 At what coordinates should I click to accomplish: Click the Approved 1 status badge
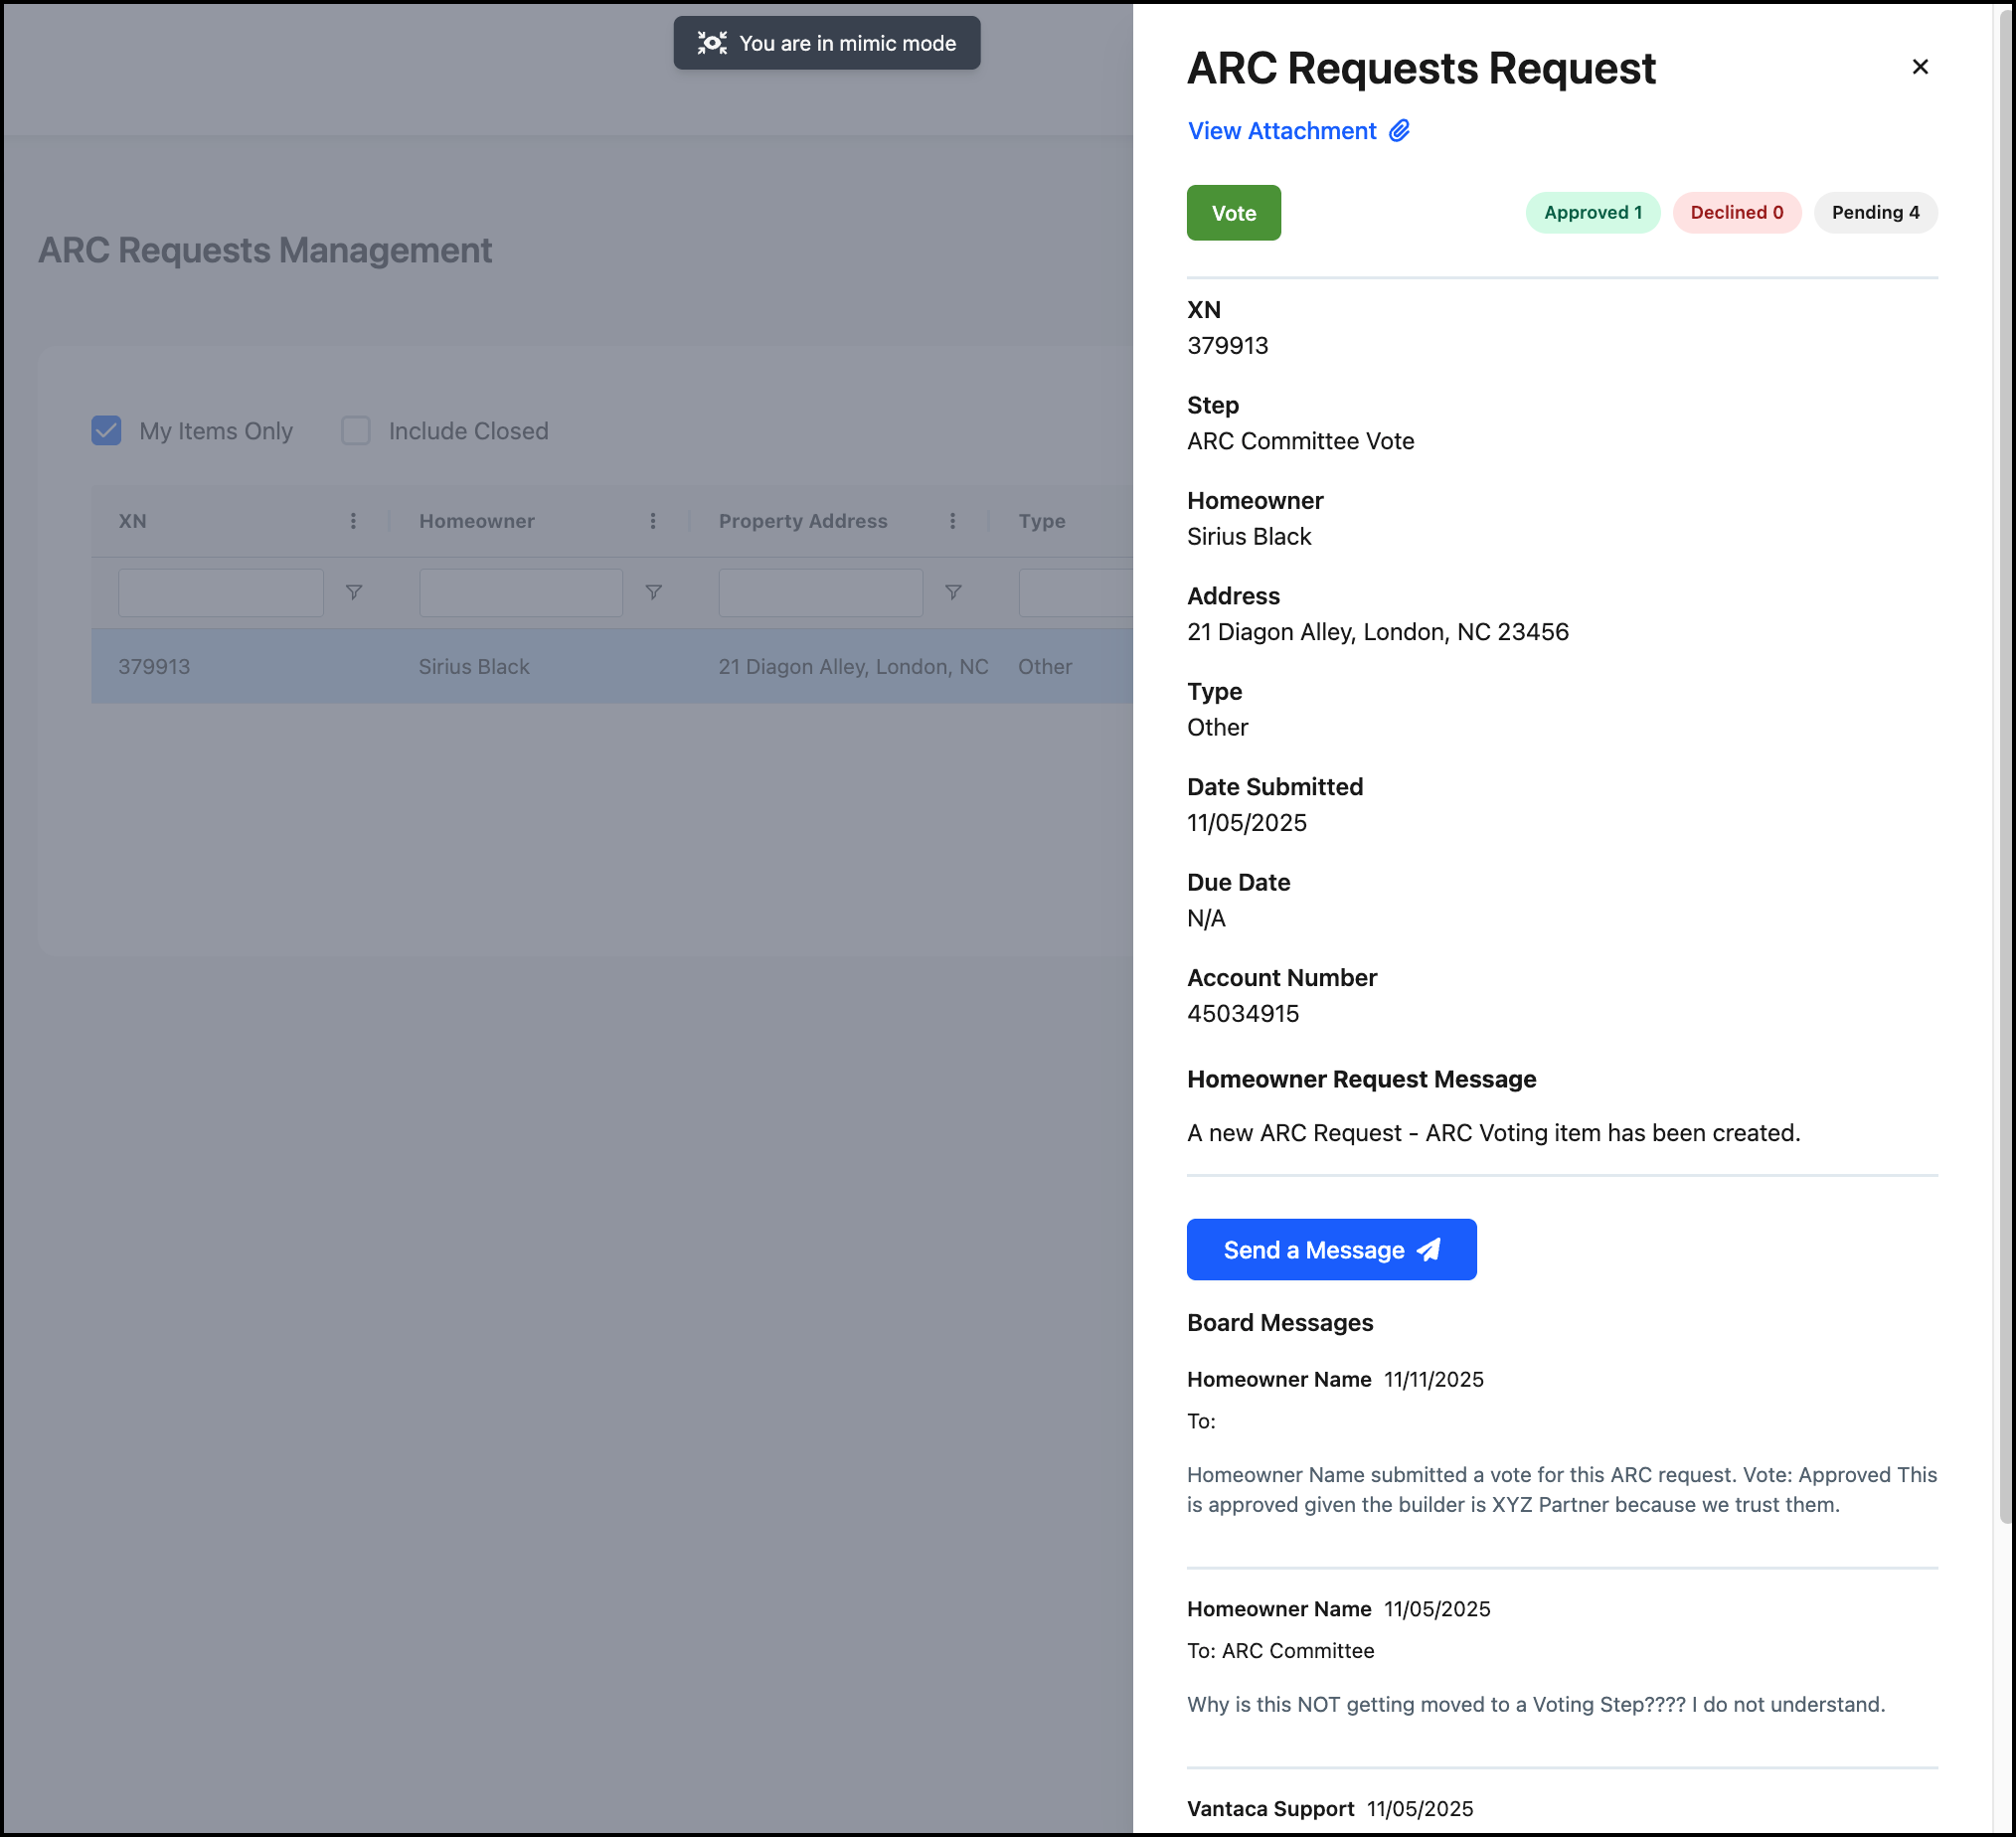[1592, 213]
